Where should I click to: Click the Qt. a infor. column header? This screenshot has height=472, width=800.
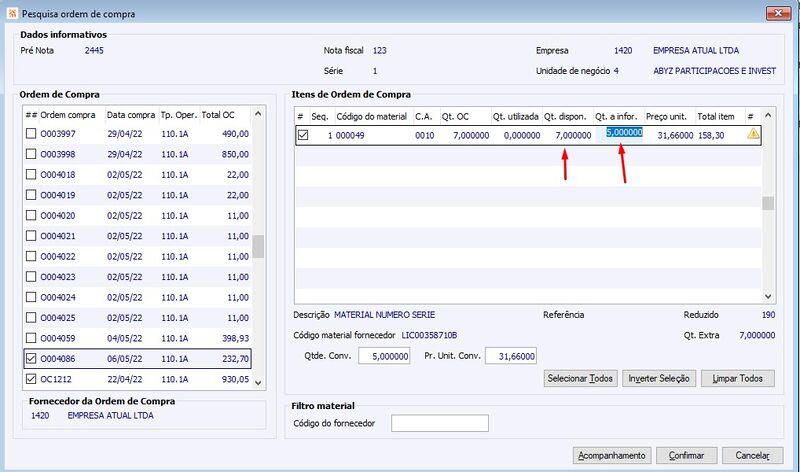618,116
